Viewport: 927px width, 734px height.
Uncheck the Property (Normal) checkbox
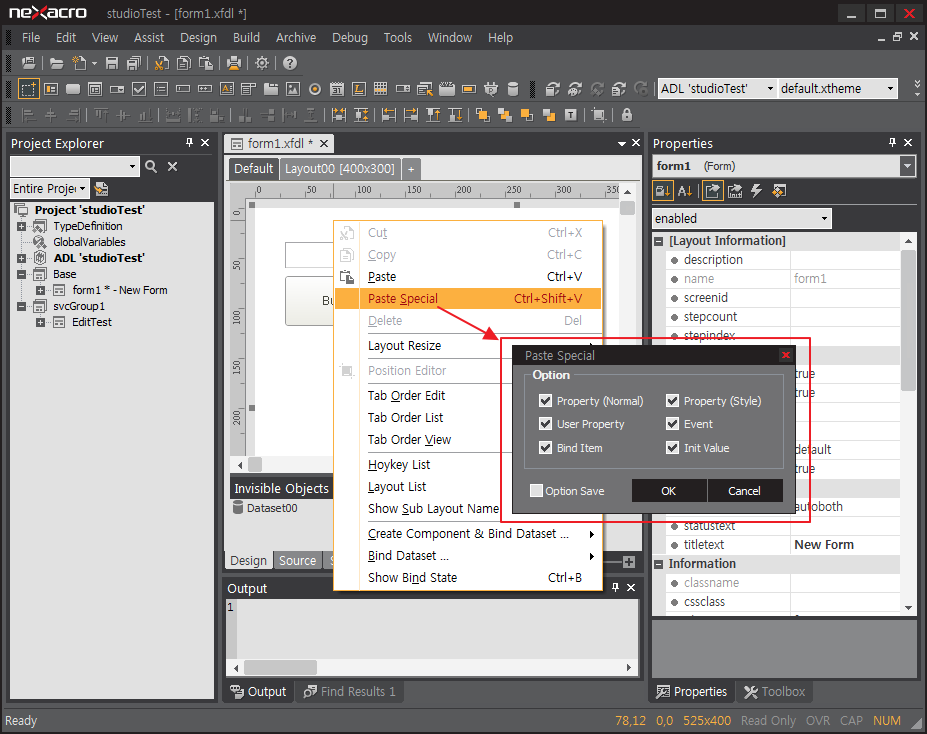(x=545, y=401)
